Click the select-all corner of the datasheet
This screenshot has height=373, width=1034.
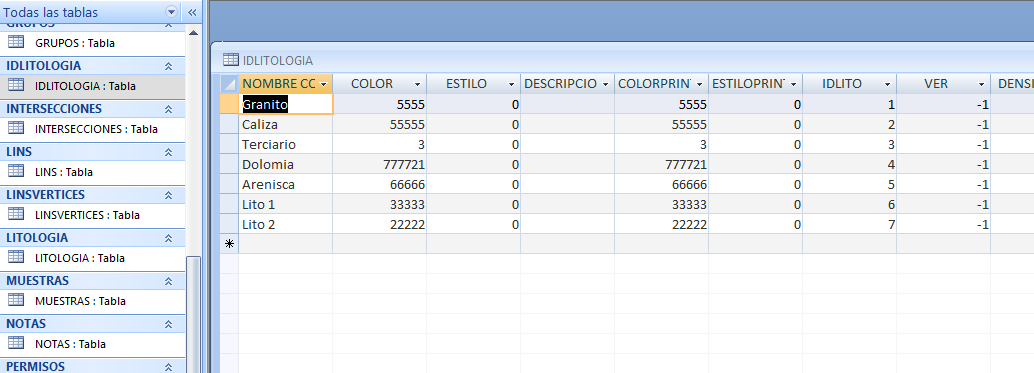coord(229,84)
